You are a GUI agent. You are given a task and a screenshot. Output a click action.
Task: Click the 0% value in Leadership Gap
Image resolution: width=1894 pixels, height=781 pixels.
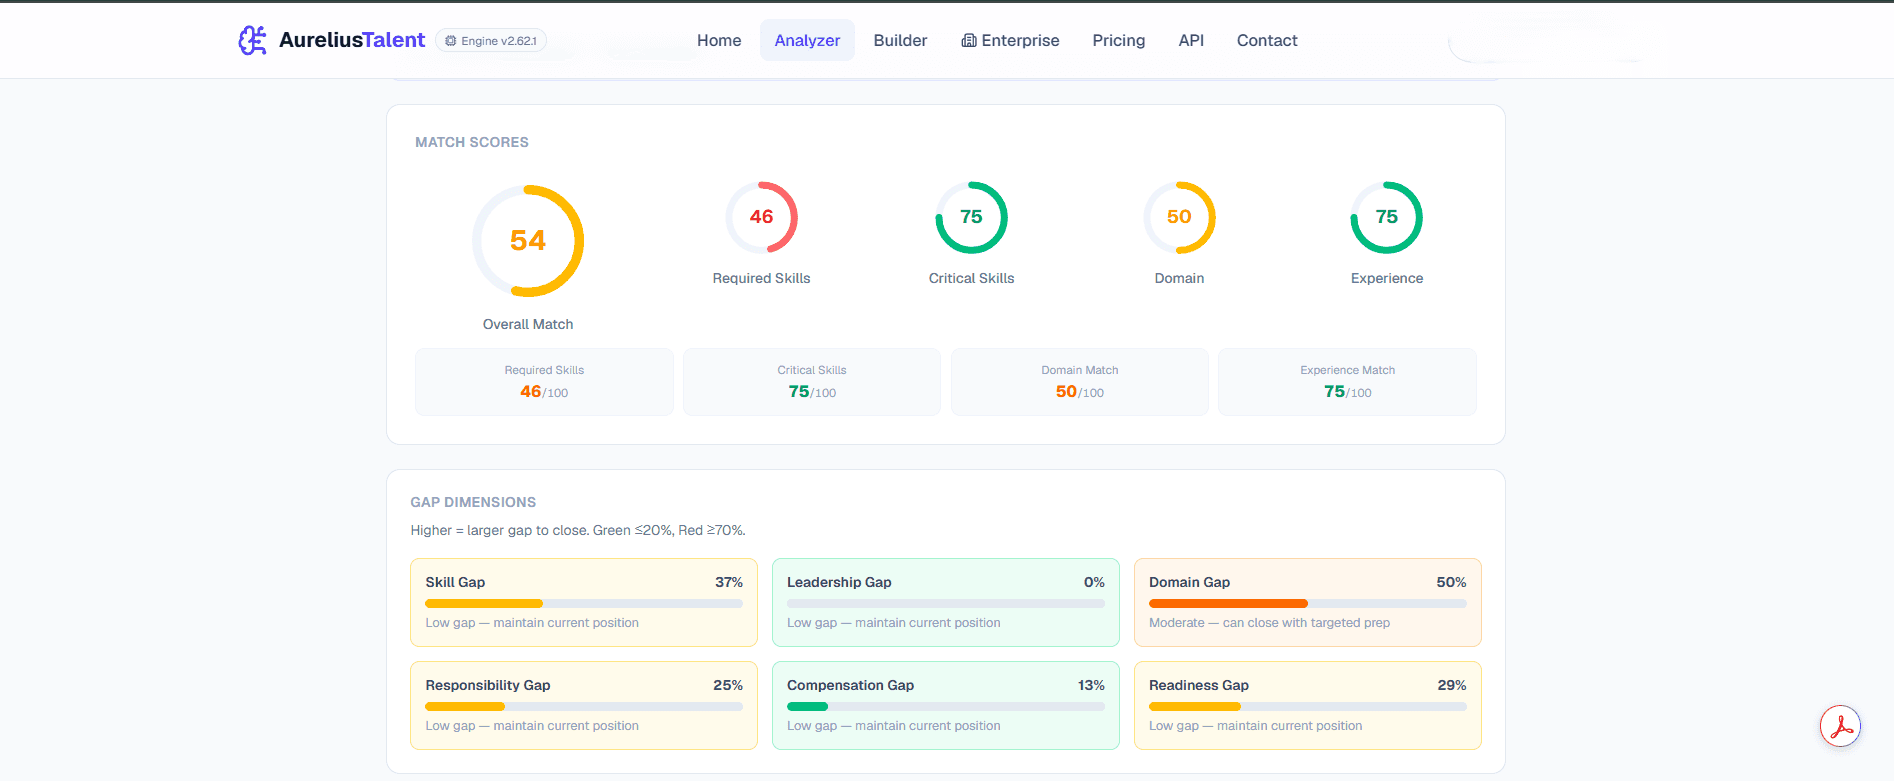click(1094, 582)
